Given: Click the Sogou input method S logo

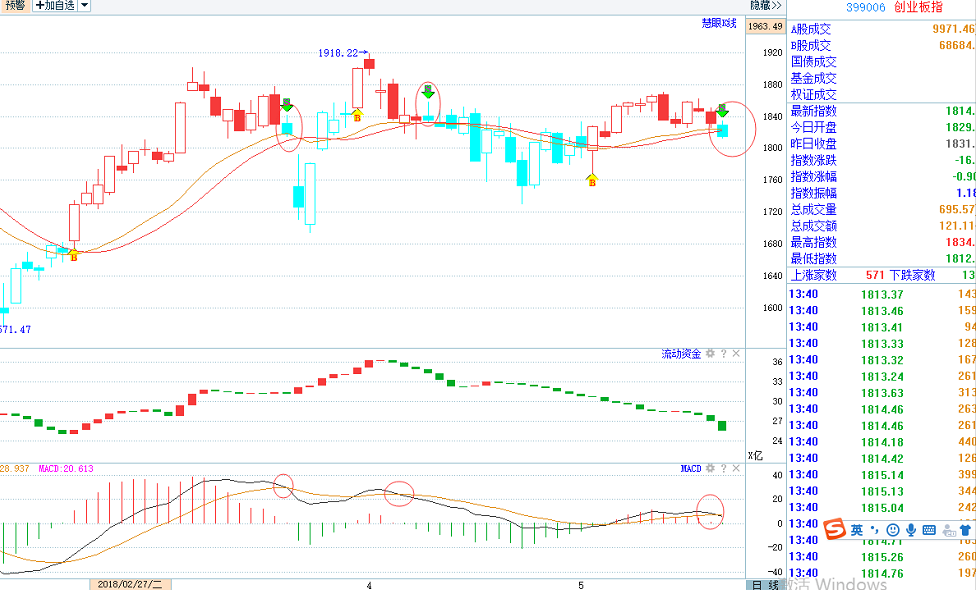Looking at the screenshot, I should (835, 528).
